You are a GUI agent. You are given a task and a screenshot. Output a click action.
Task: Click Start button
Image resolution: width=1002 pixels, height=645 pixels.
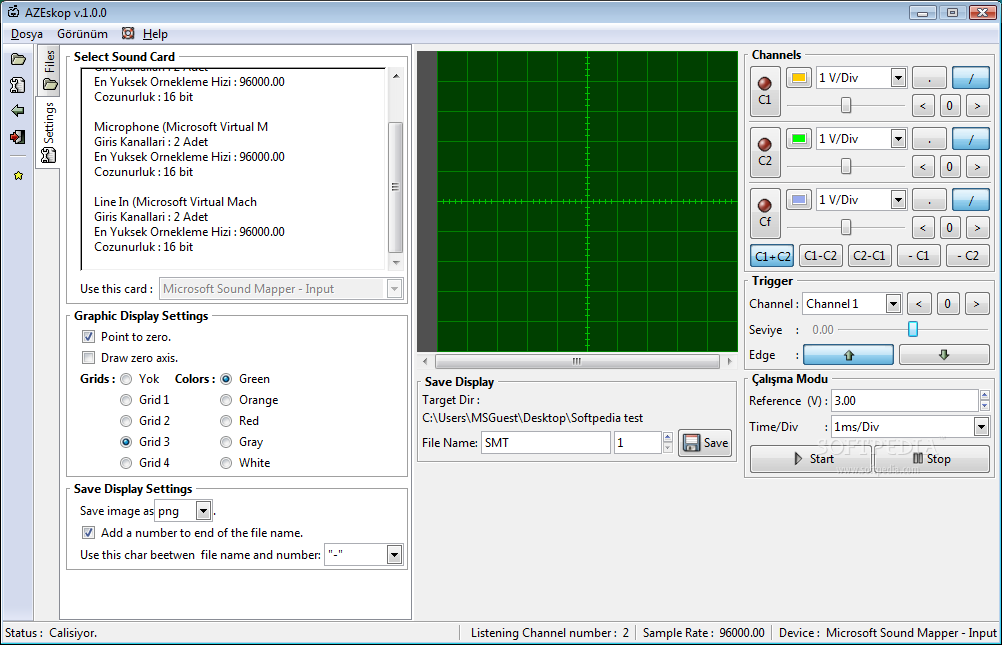[811, 459]
